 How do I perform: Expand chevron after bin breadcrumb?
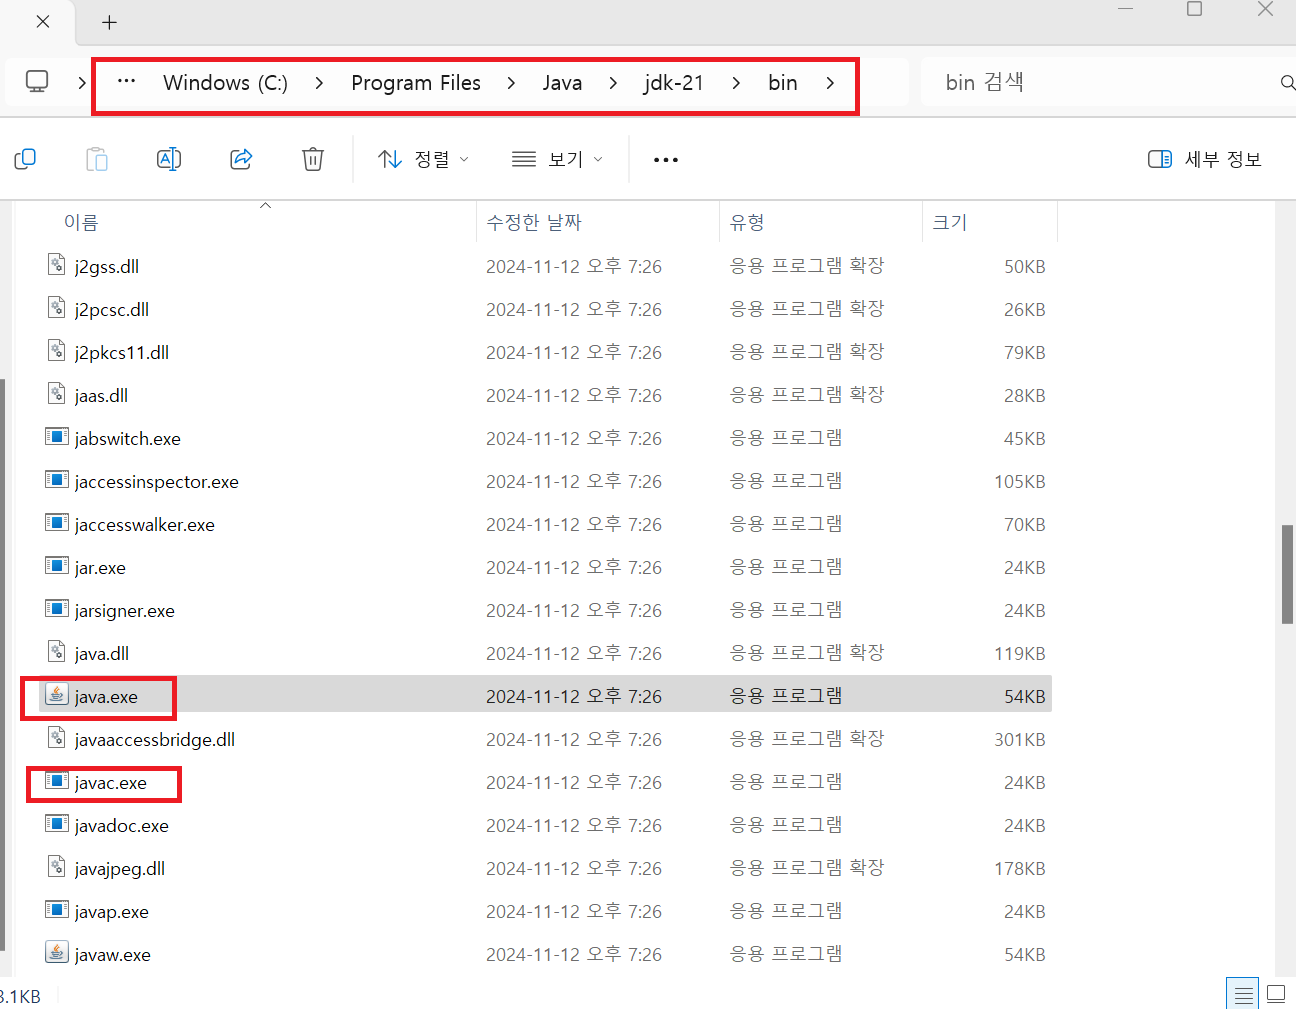[x=830, y=82]
